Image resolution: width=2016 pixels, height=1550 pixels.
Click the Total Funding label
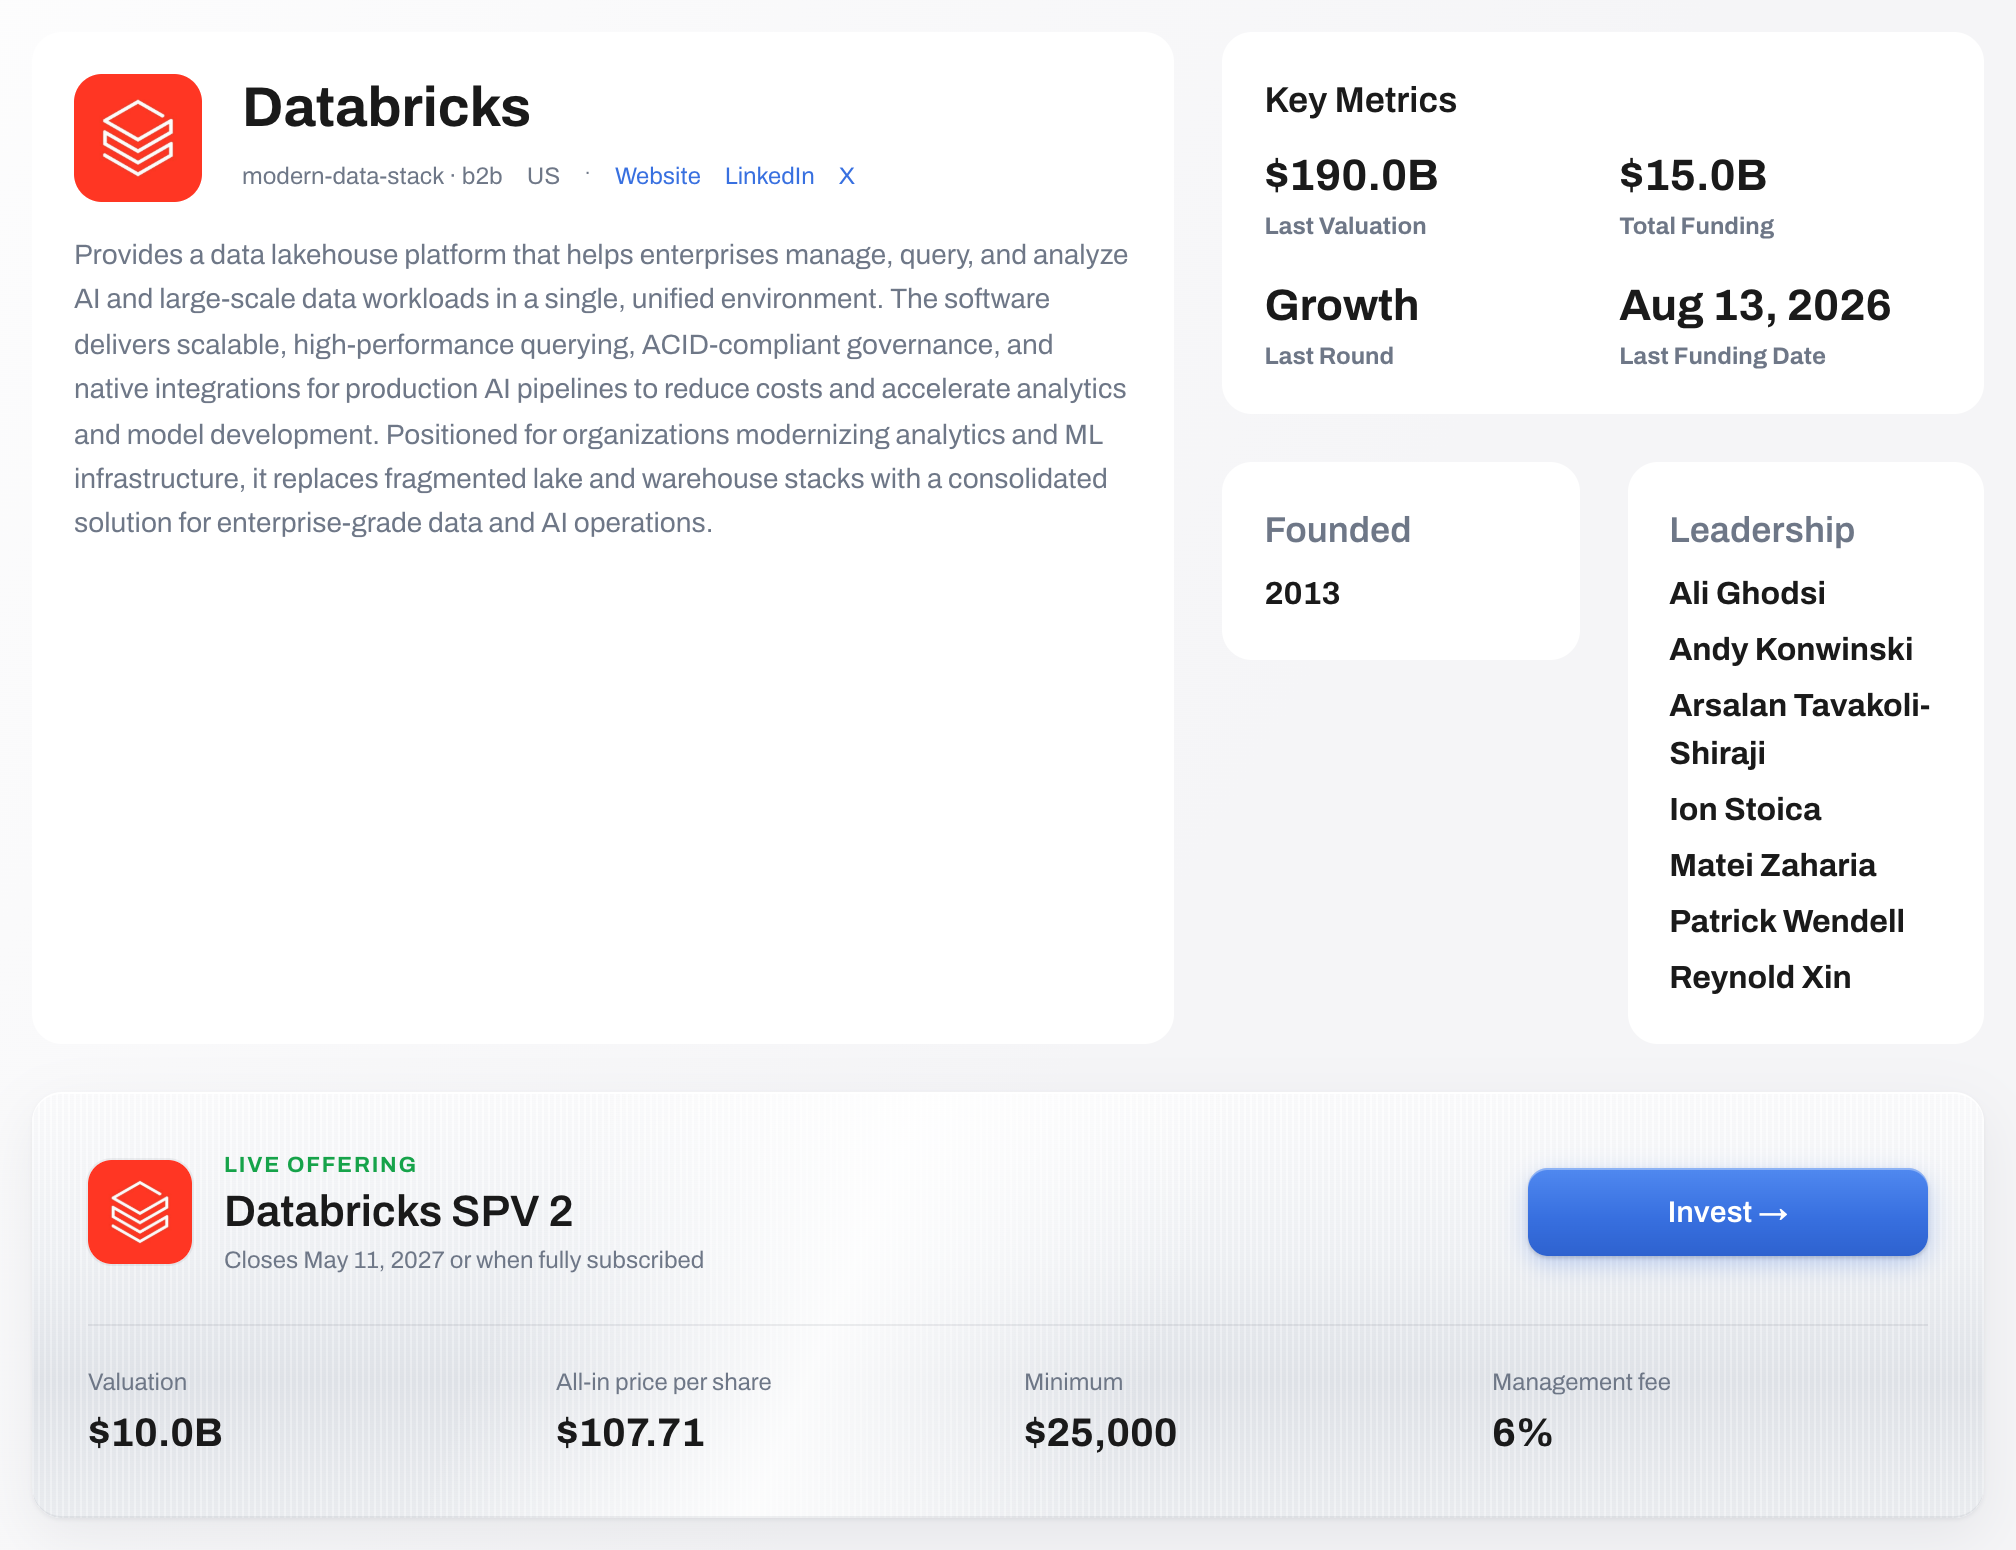[x=1696, y=226]
